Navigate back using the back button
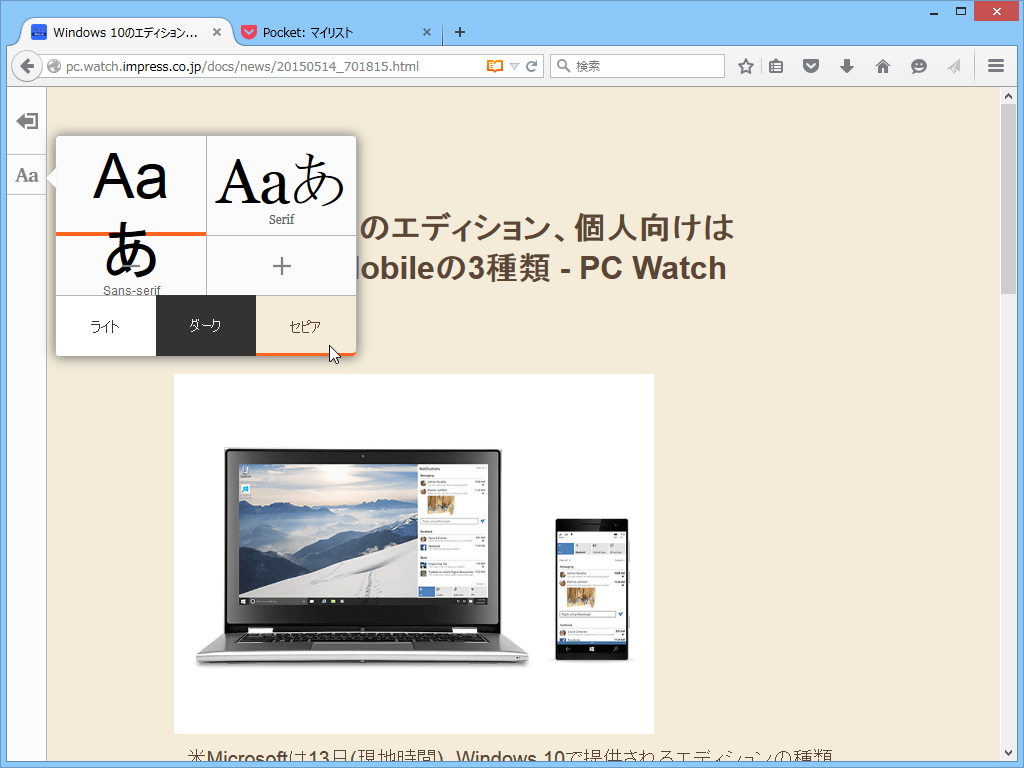 coord(27,65)
